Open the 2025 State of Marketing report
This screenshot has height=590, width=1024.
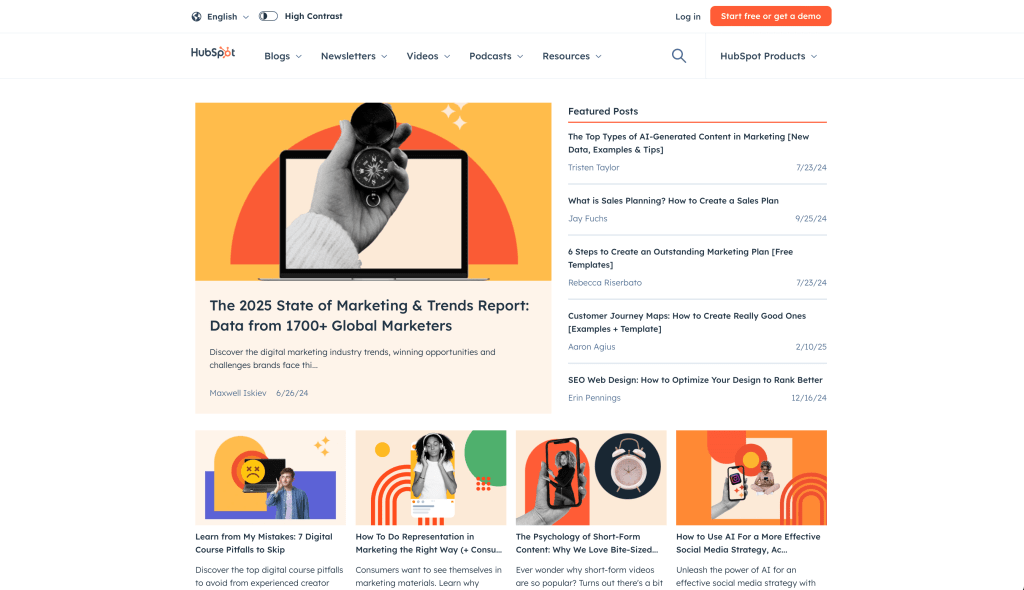click(369, 316)
